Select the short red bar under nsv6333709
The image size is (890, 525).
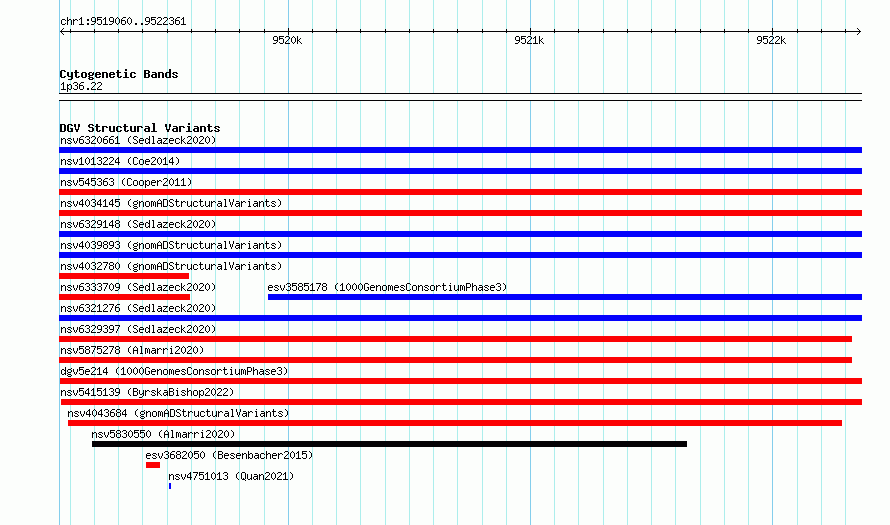124,297
